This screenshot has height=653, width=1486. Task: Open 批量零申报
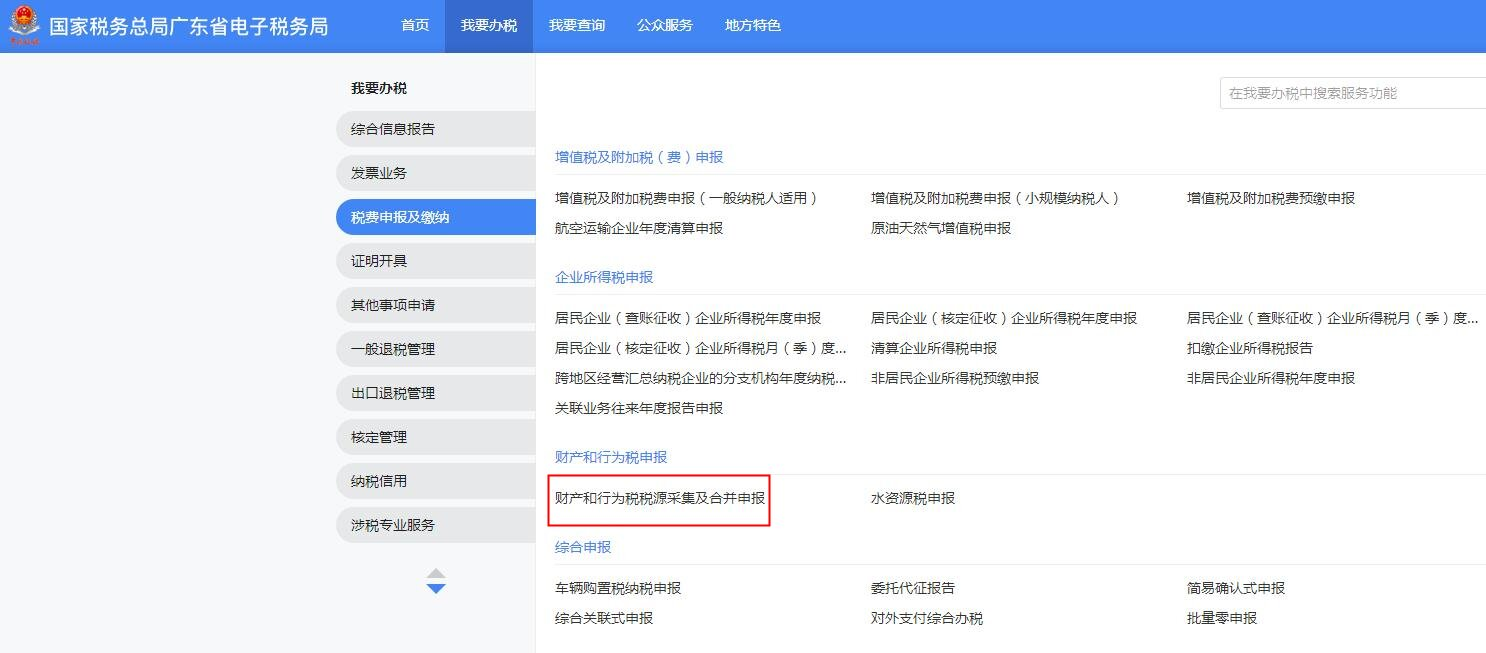coord(1222,618)
